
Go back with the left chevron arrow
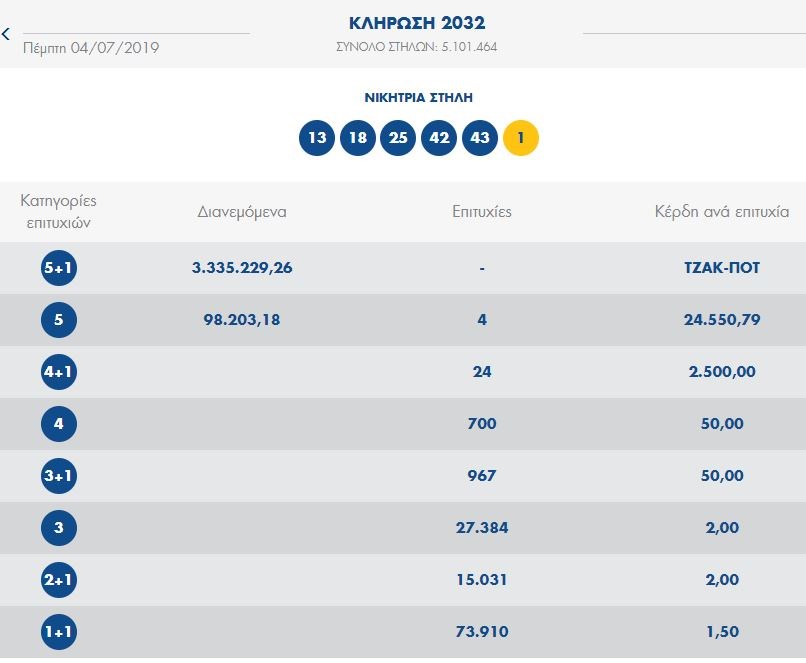pyautogui.click(x=6, y=34)
